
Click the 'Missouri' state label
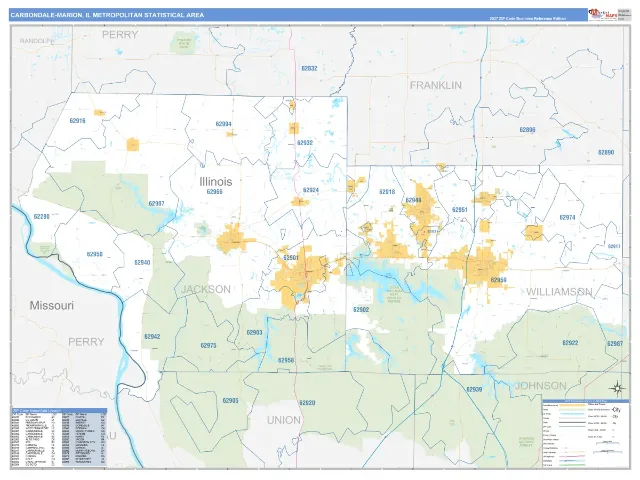click(52, 305)
